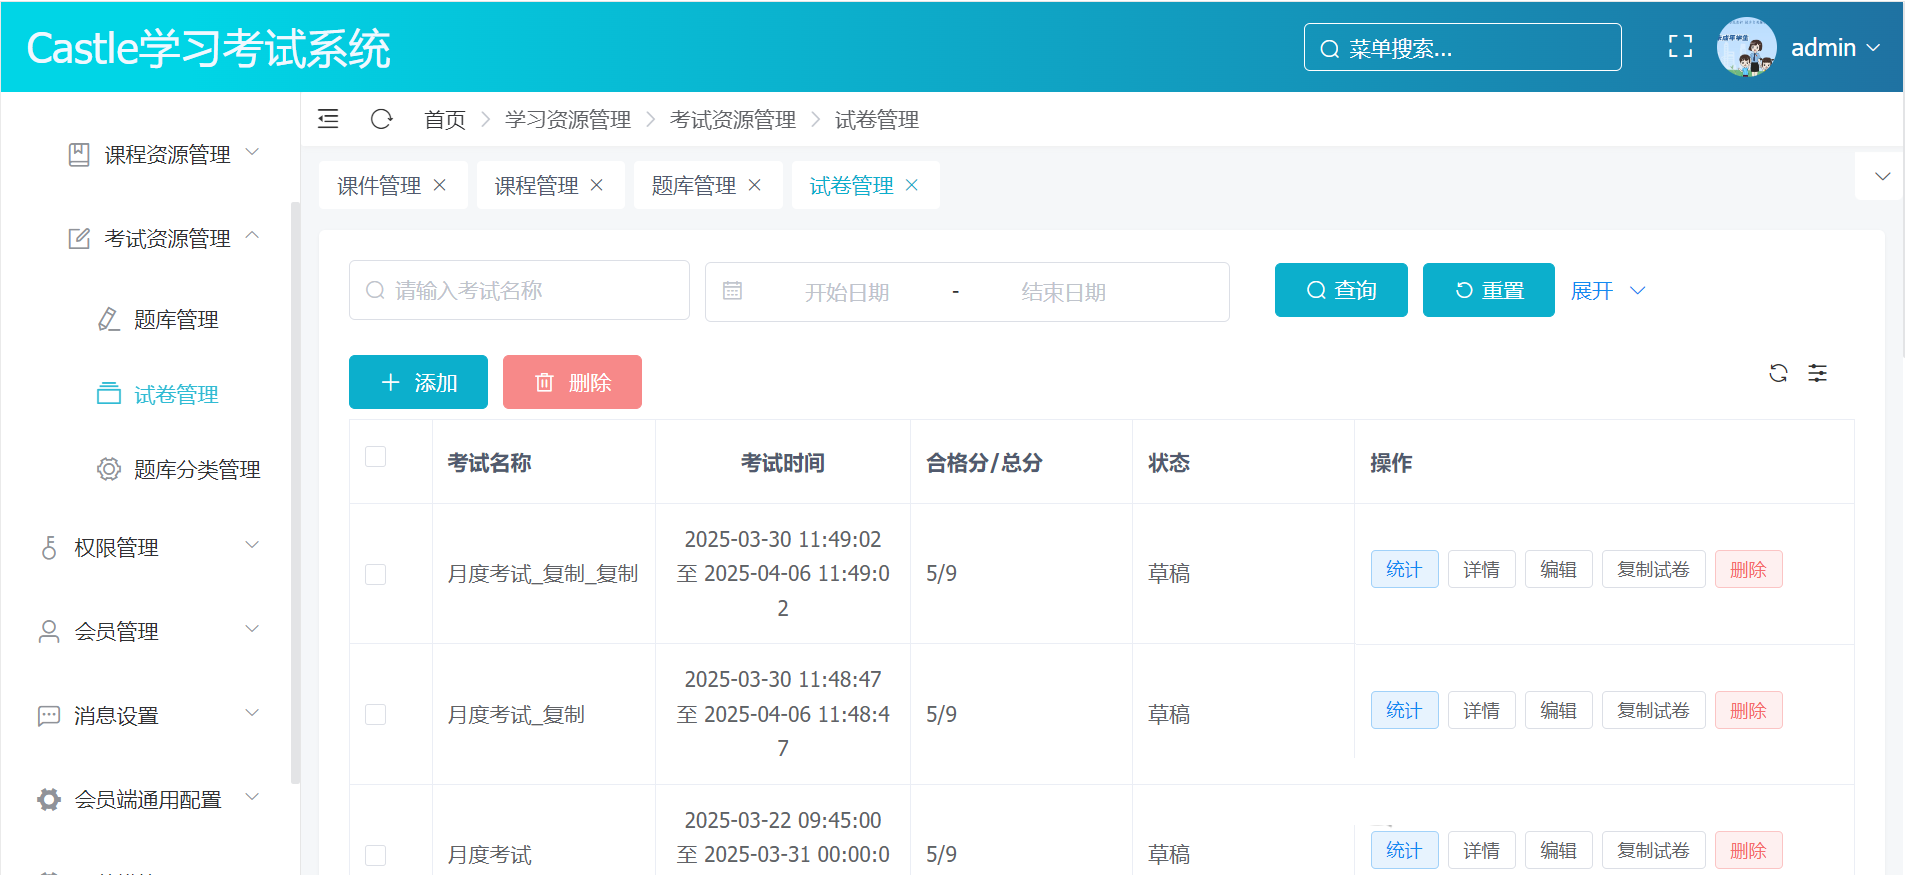Refresh the table with the reload icon
This screenshot has height=875, width=1905.
1778,373
